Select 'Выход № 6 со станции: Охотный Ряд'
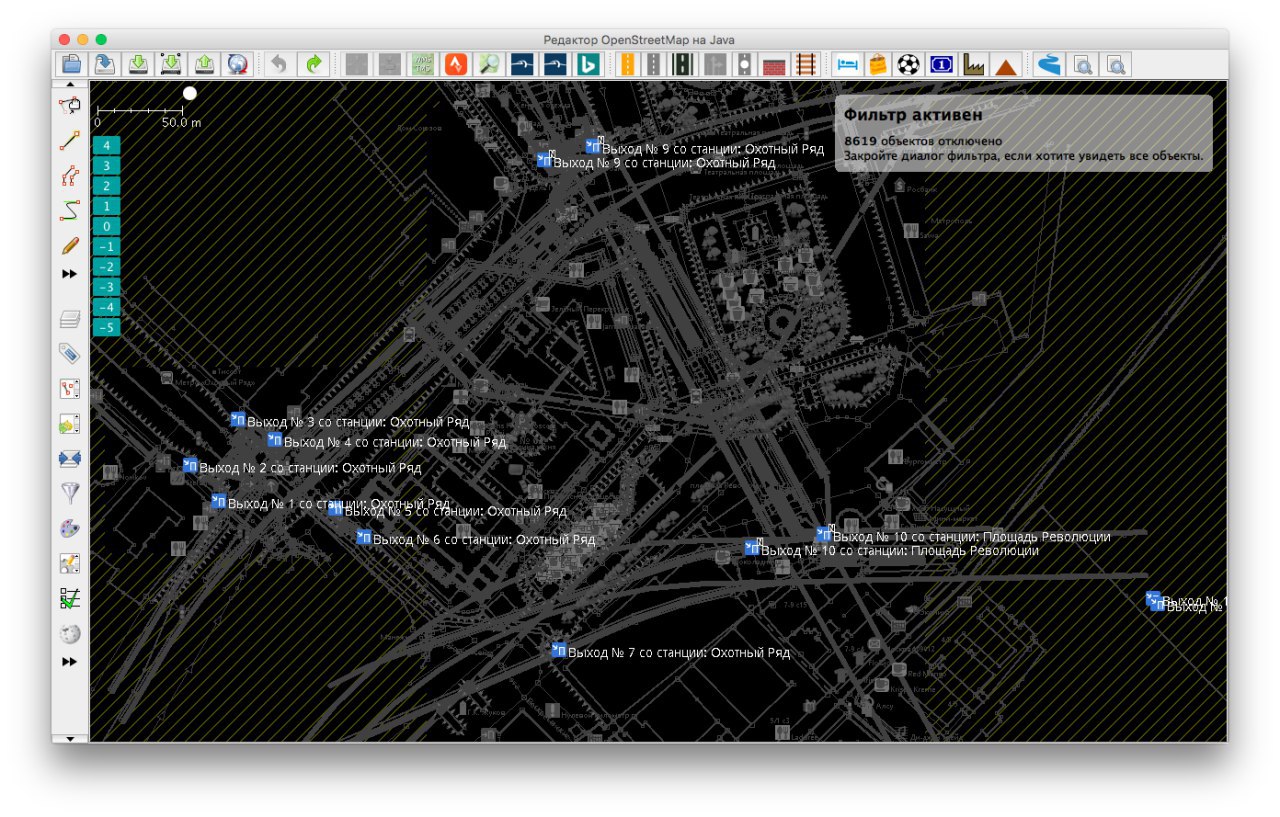Image resolution: width=1280 pixels, height=817 pixels. pos(484,540)
